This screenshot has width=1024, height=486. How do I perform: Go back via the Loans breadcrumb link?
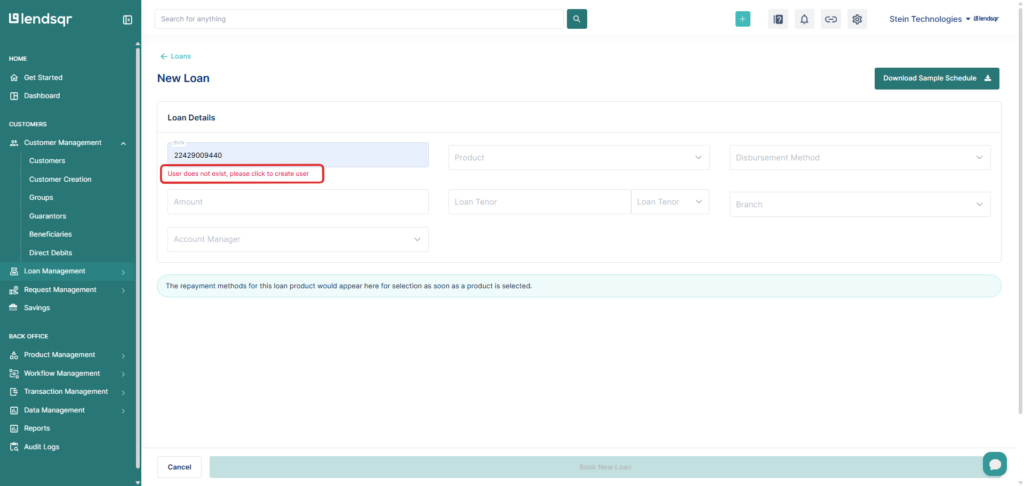tap(176, 57)
